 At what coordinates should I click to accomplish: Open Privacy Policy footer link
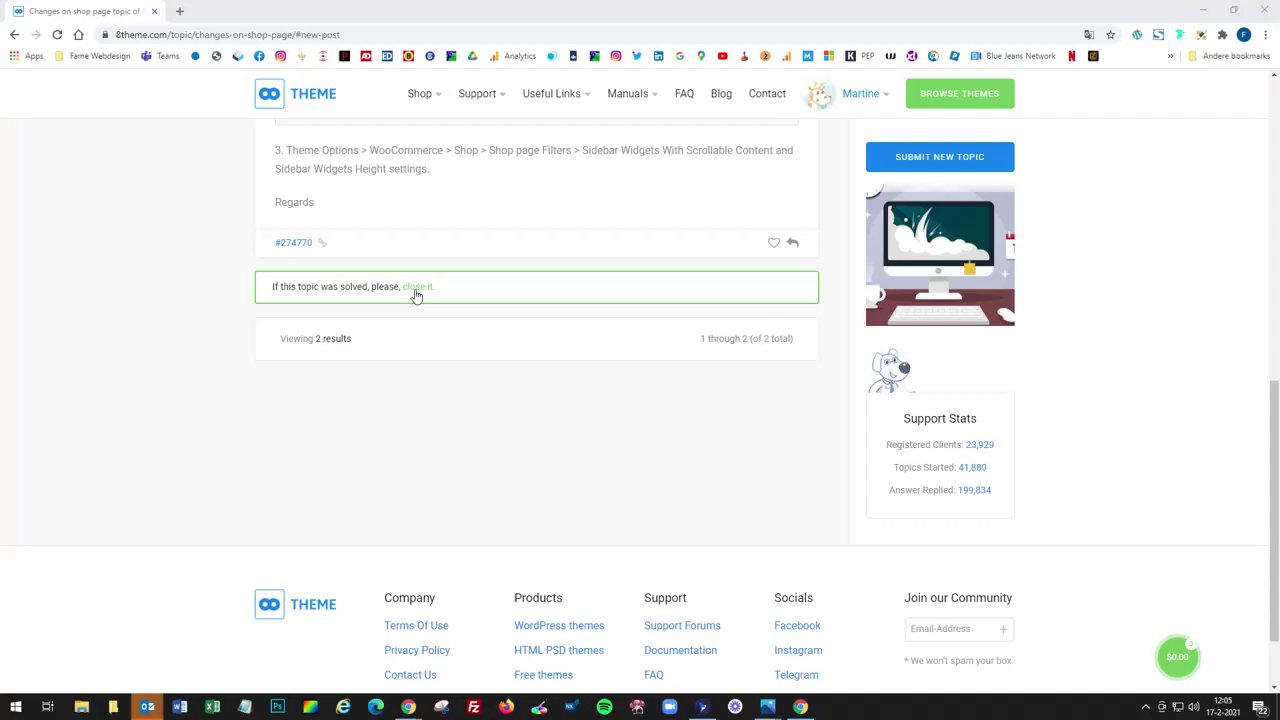pos(417,650)
